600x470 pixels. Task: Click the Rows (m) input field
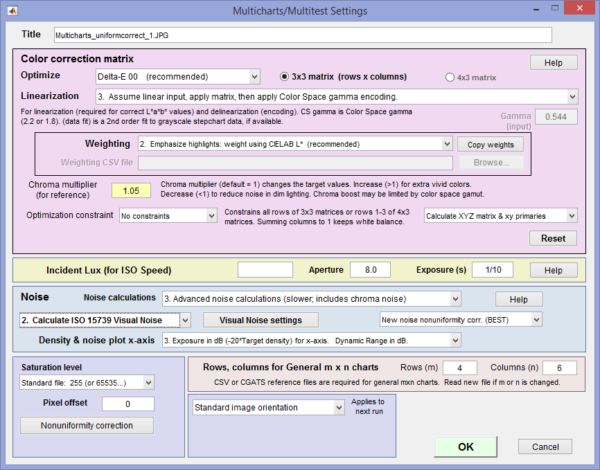(459, 367)
